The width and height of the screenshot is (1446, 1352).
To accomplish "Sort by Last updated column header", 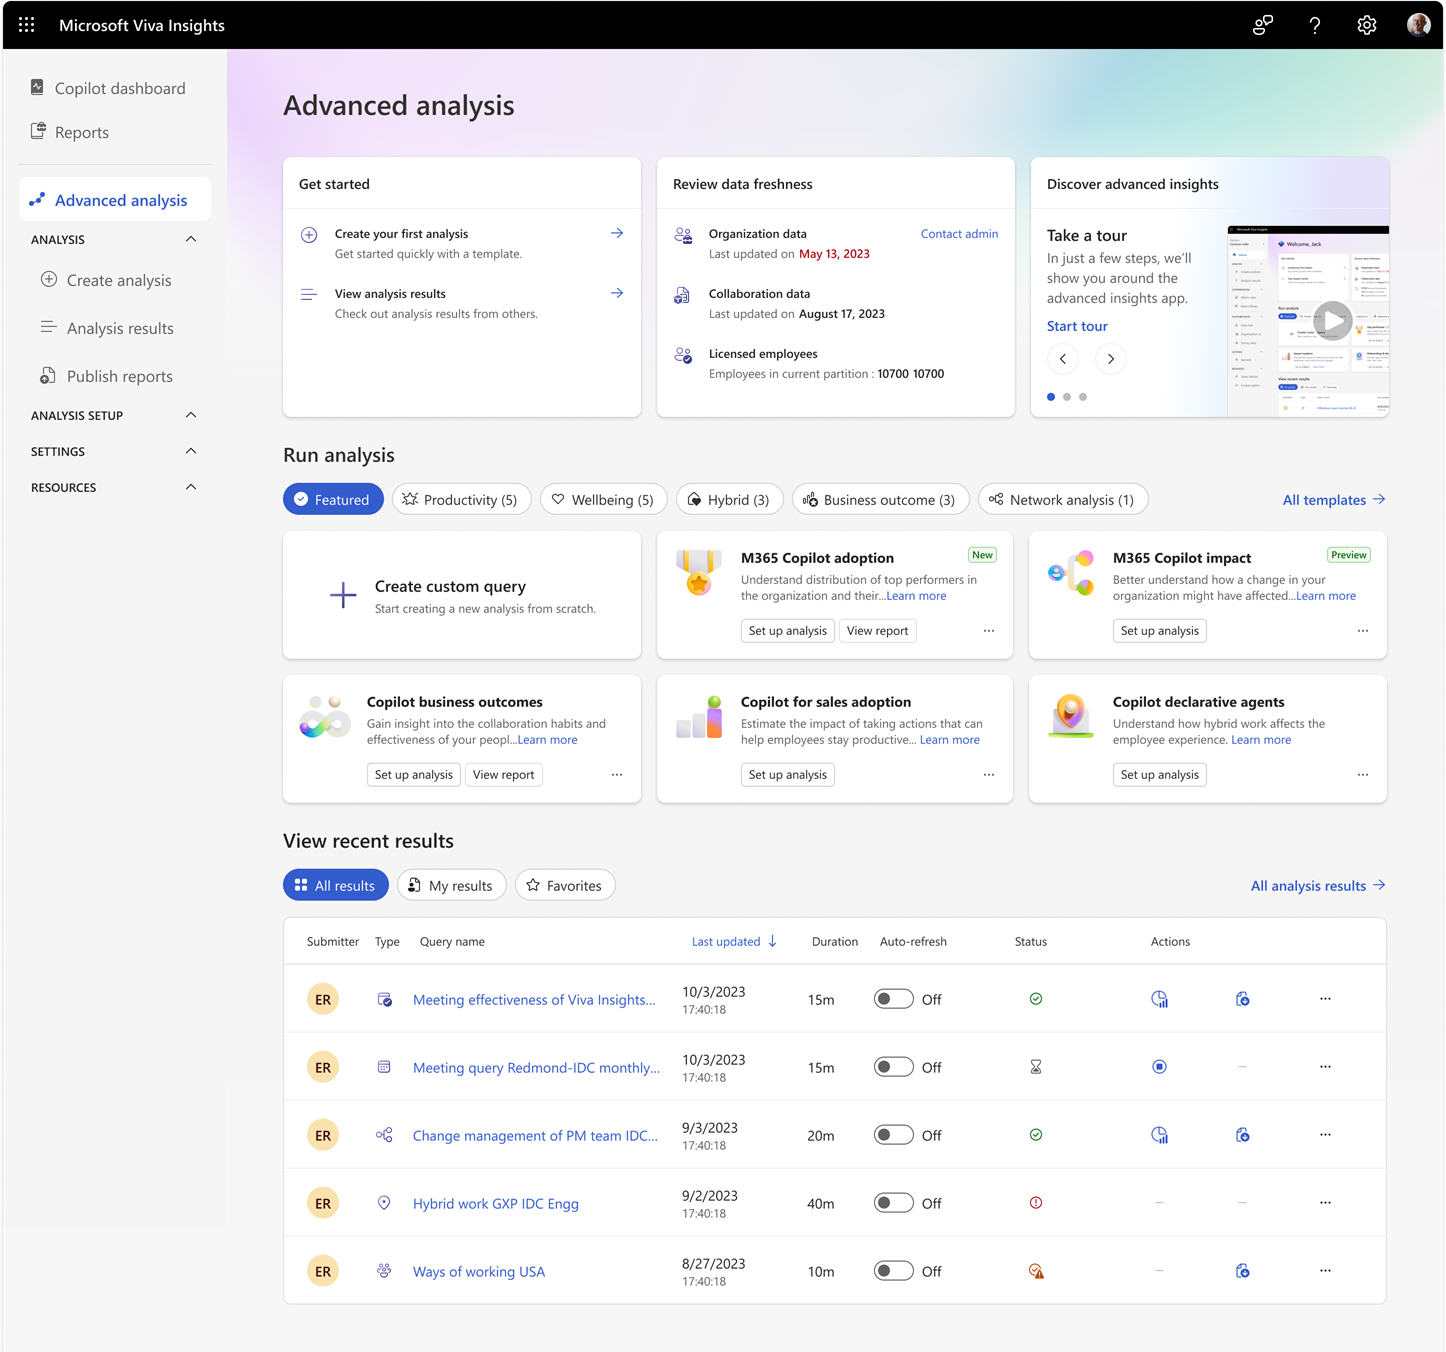I will point(734,941).
